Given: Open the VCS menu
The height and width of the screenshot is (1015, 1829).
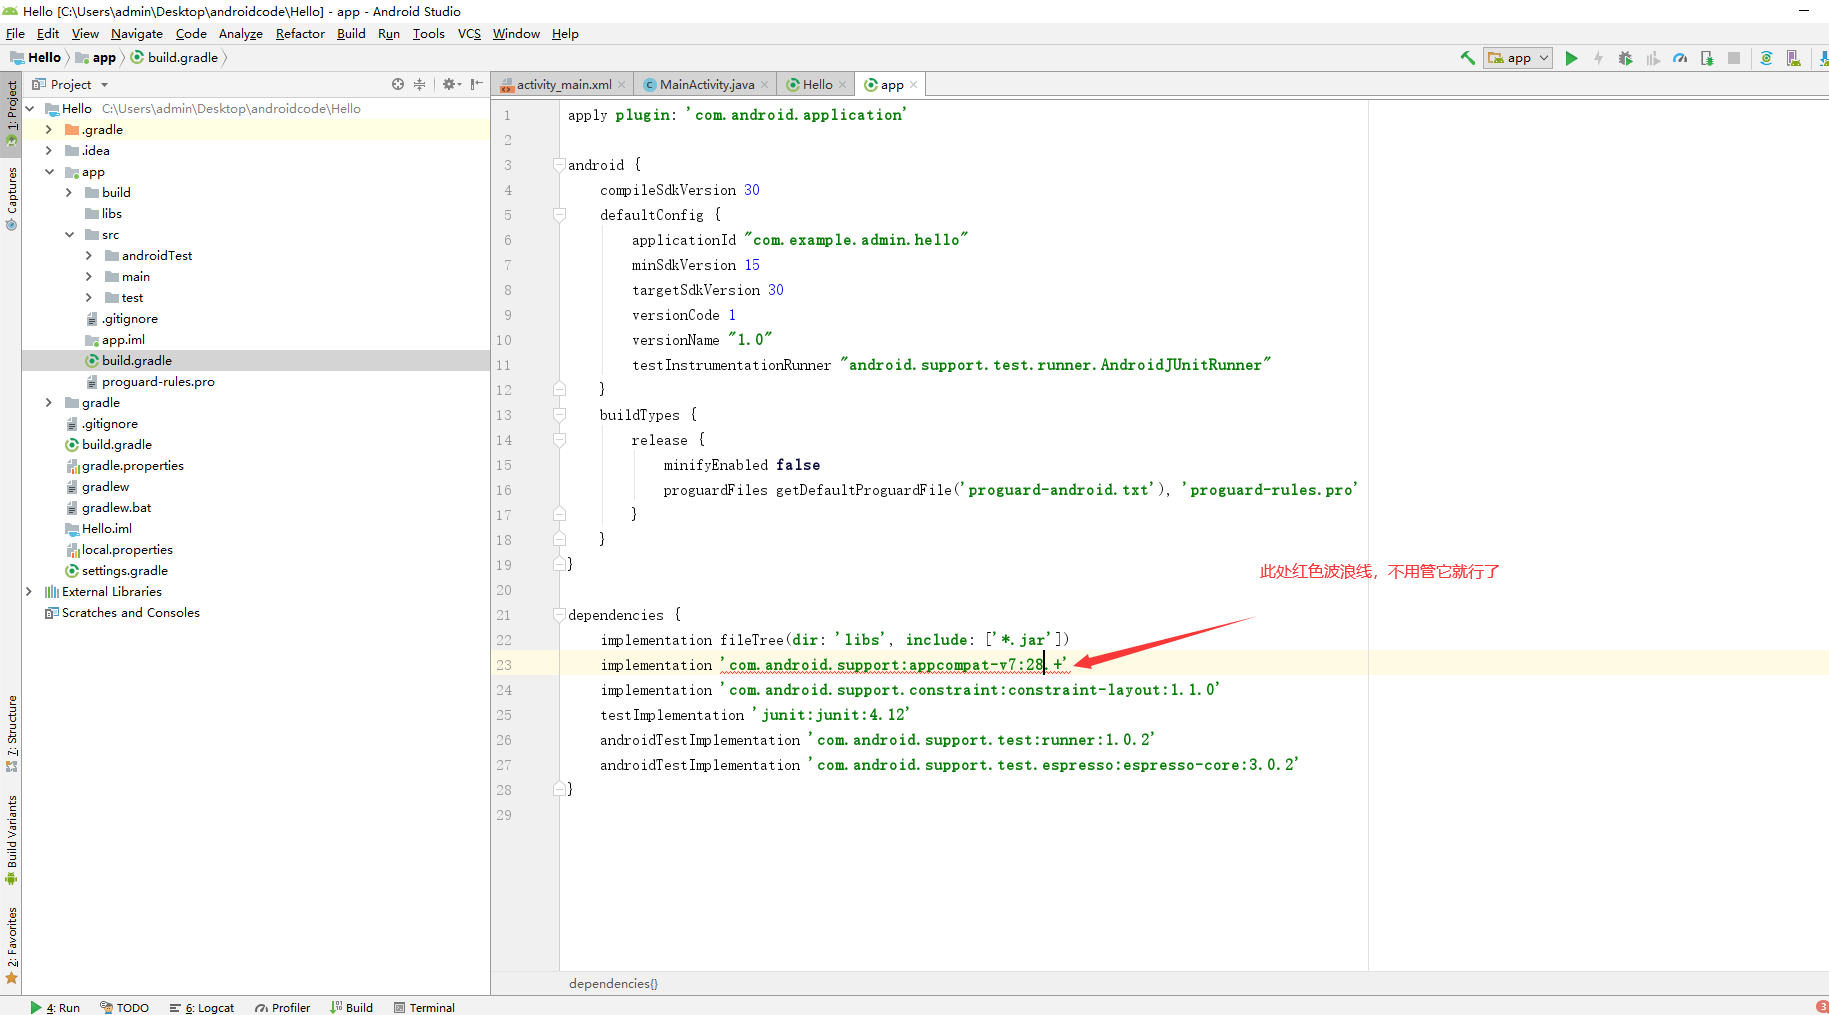Looking at the screenshot, I should tap(469, 33).
